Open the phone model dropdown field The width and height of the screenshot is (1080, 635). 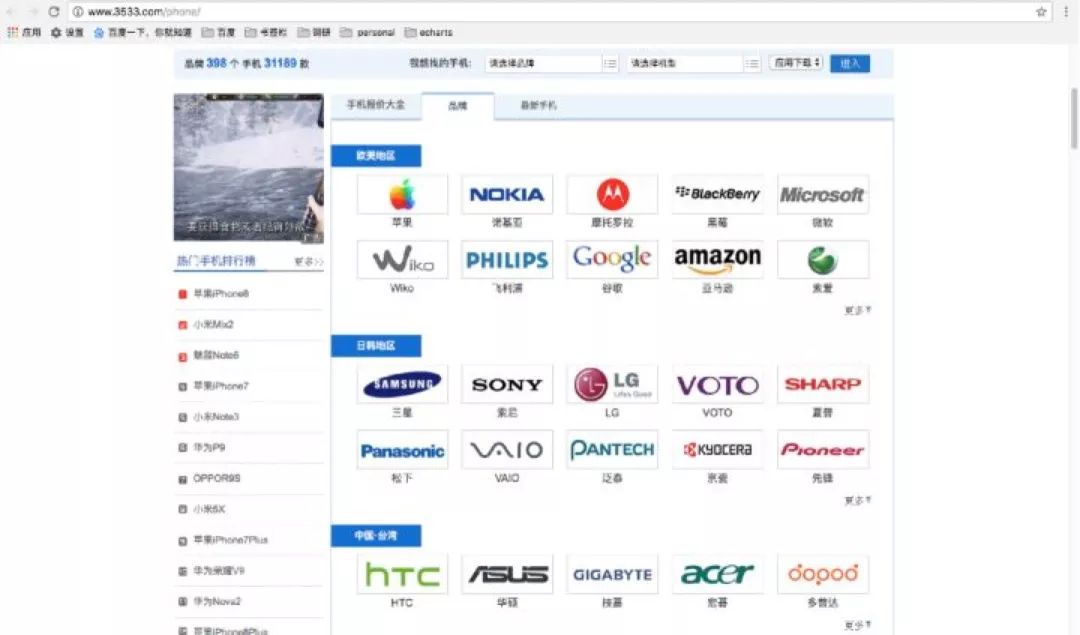pyautogui.click(x=685, y=63)
